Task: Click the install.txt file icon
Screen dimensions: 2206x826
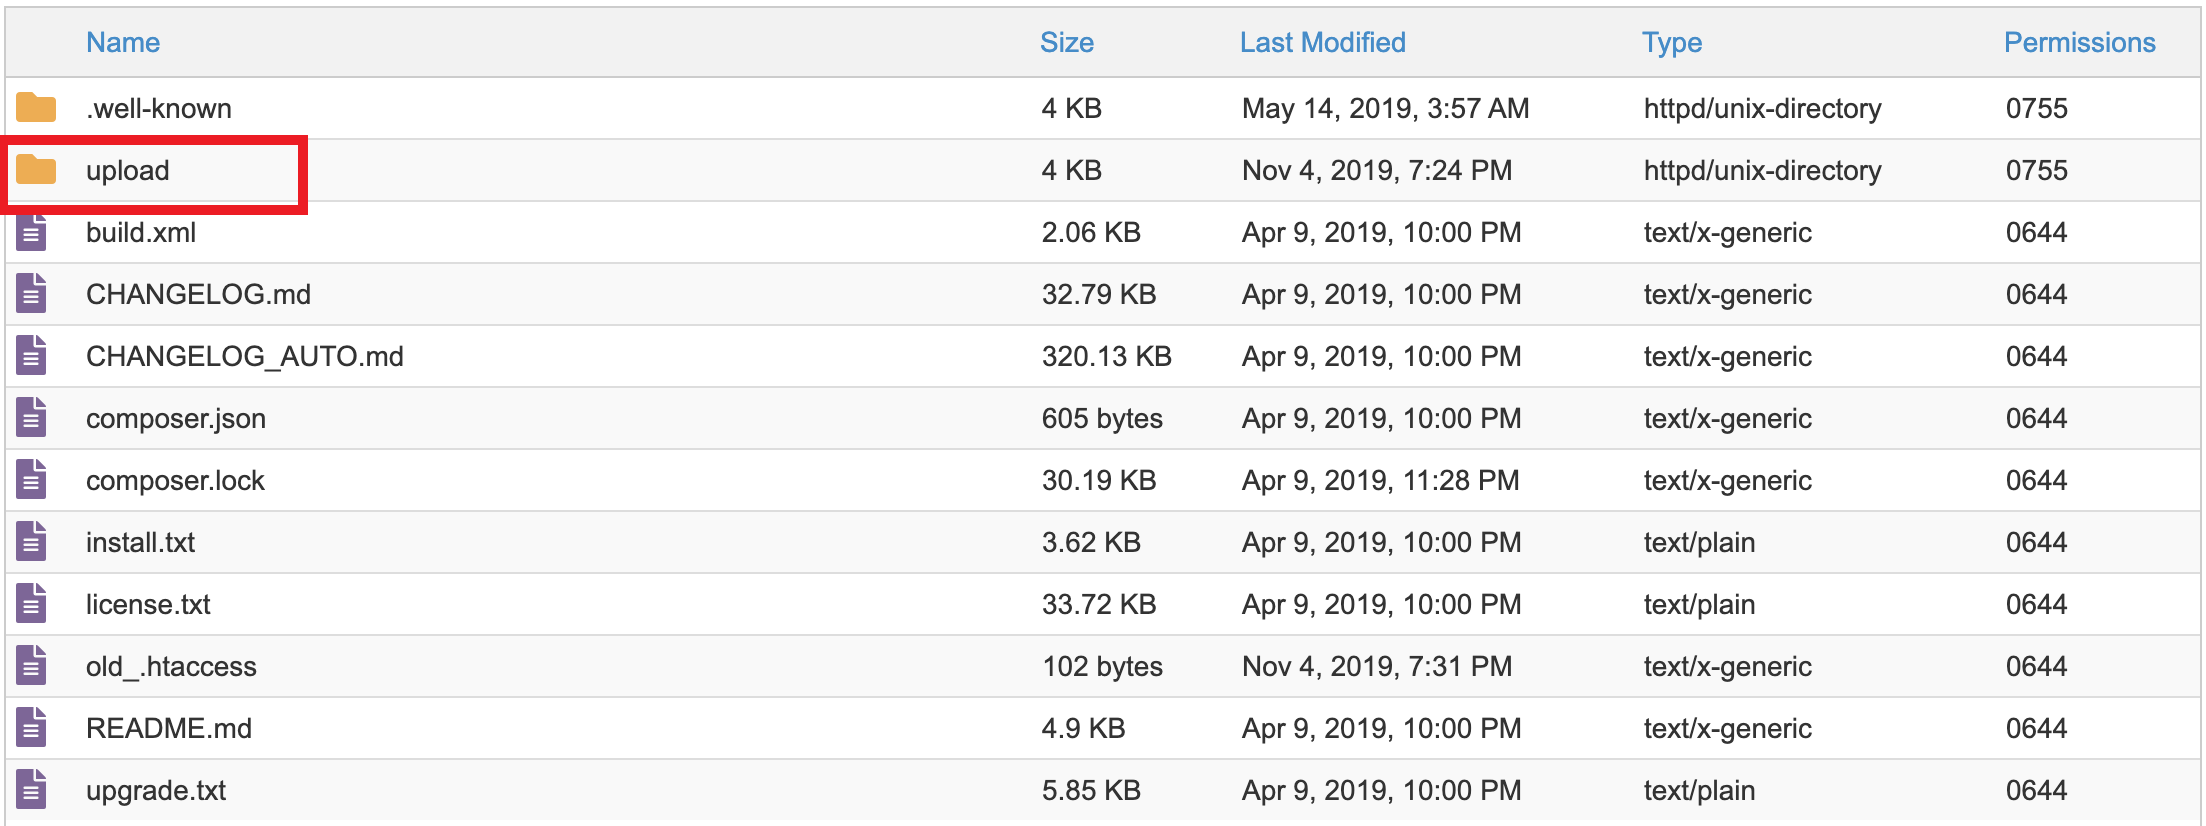Action: coord(32,542)
